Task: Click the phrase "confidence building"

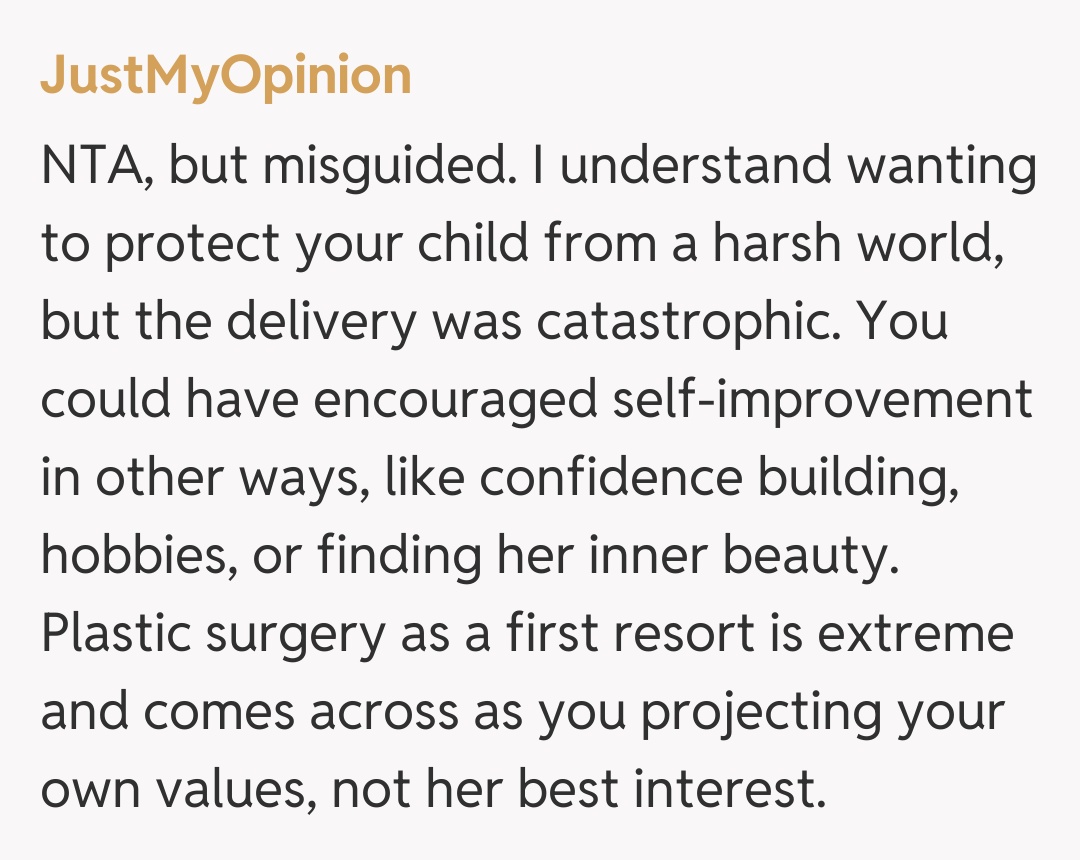Action: coord(712,477)
